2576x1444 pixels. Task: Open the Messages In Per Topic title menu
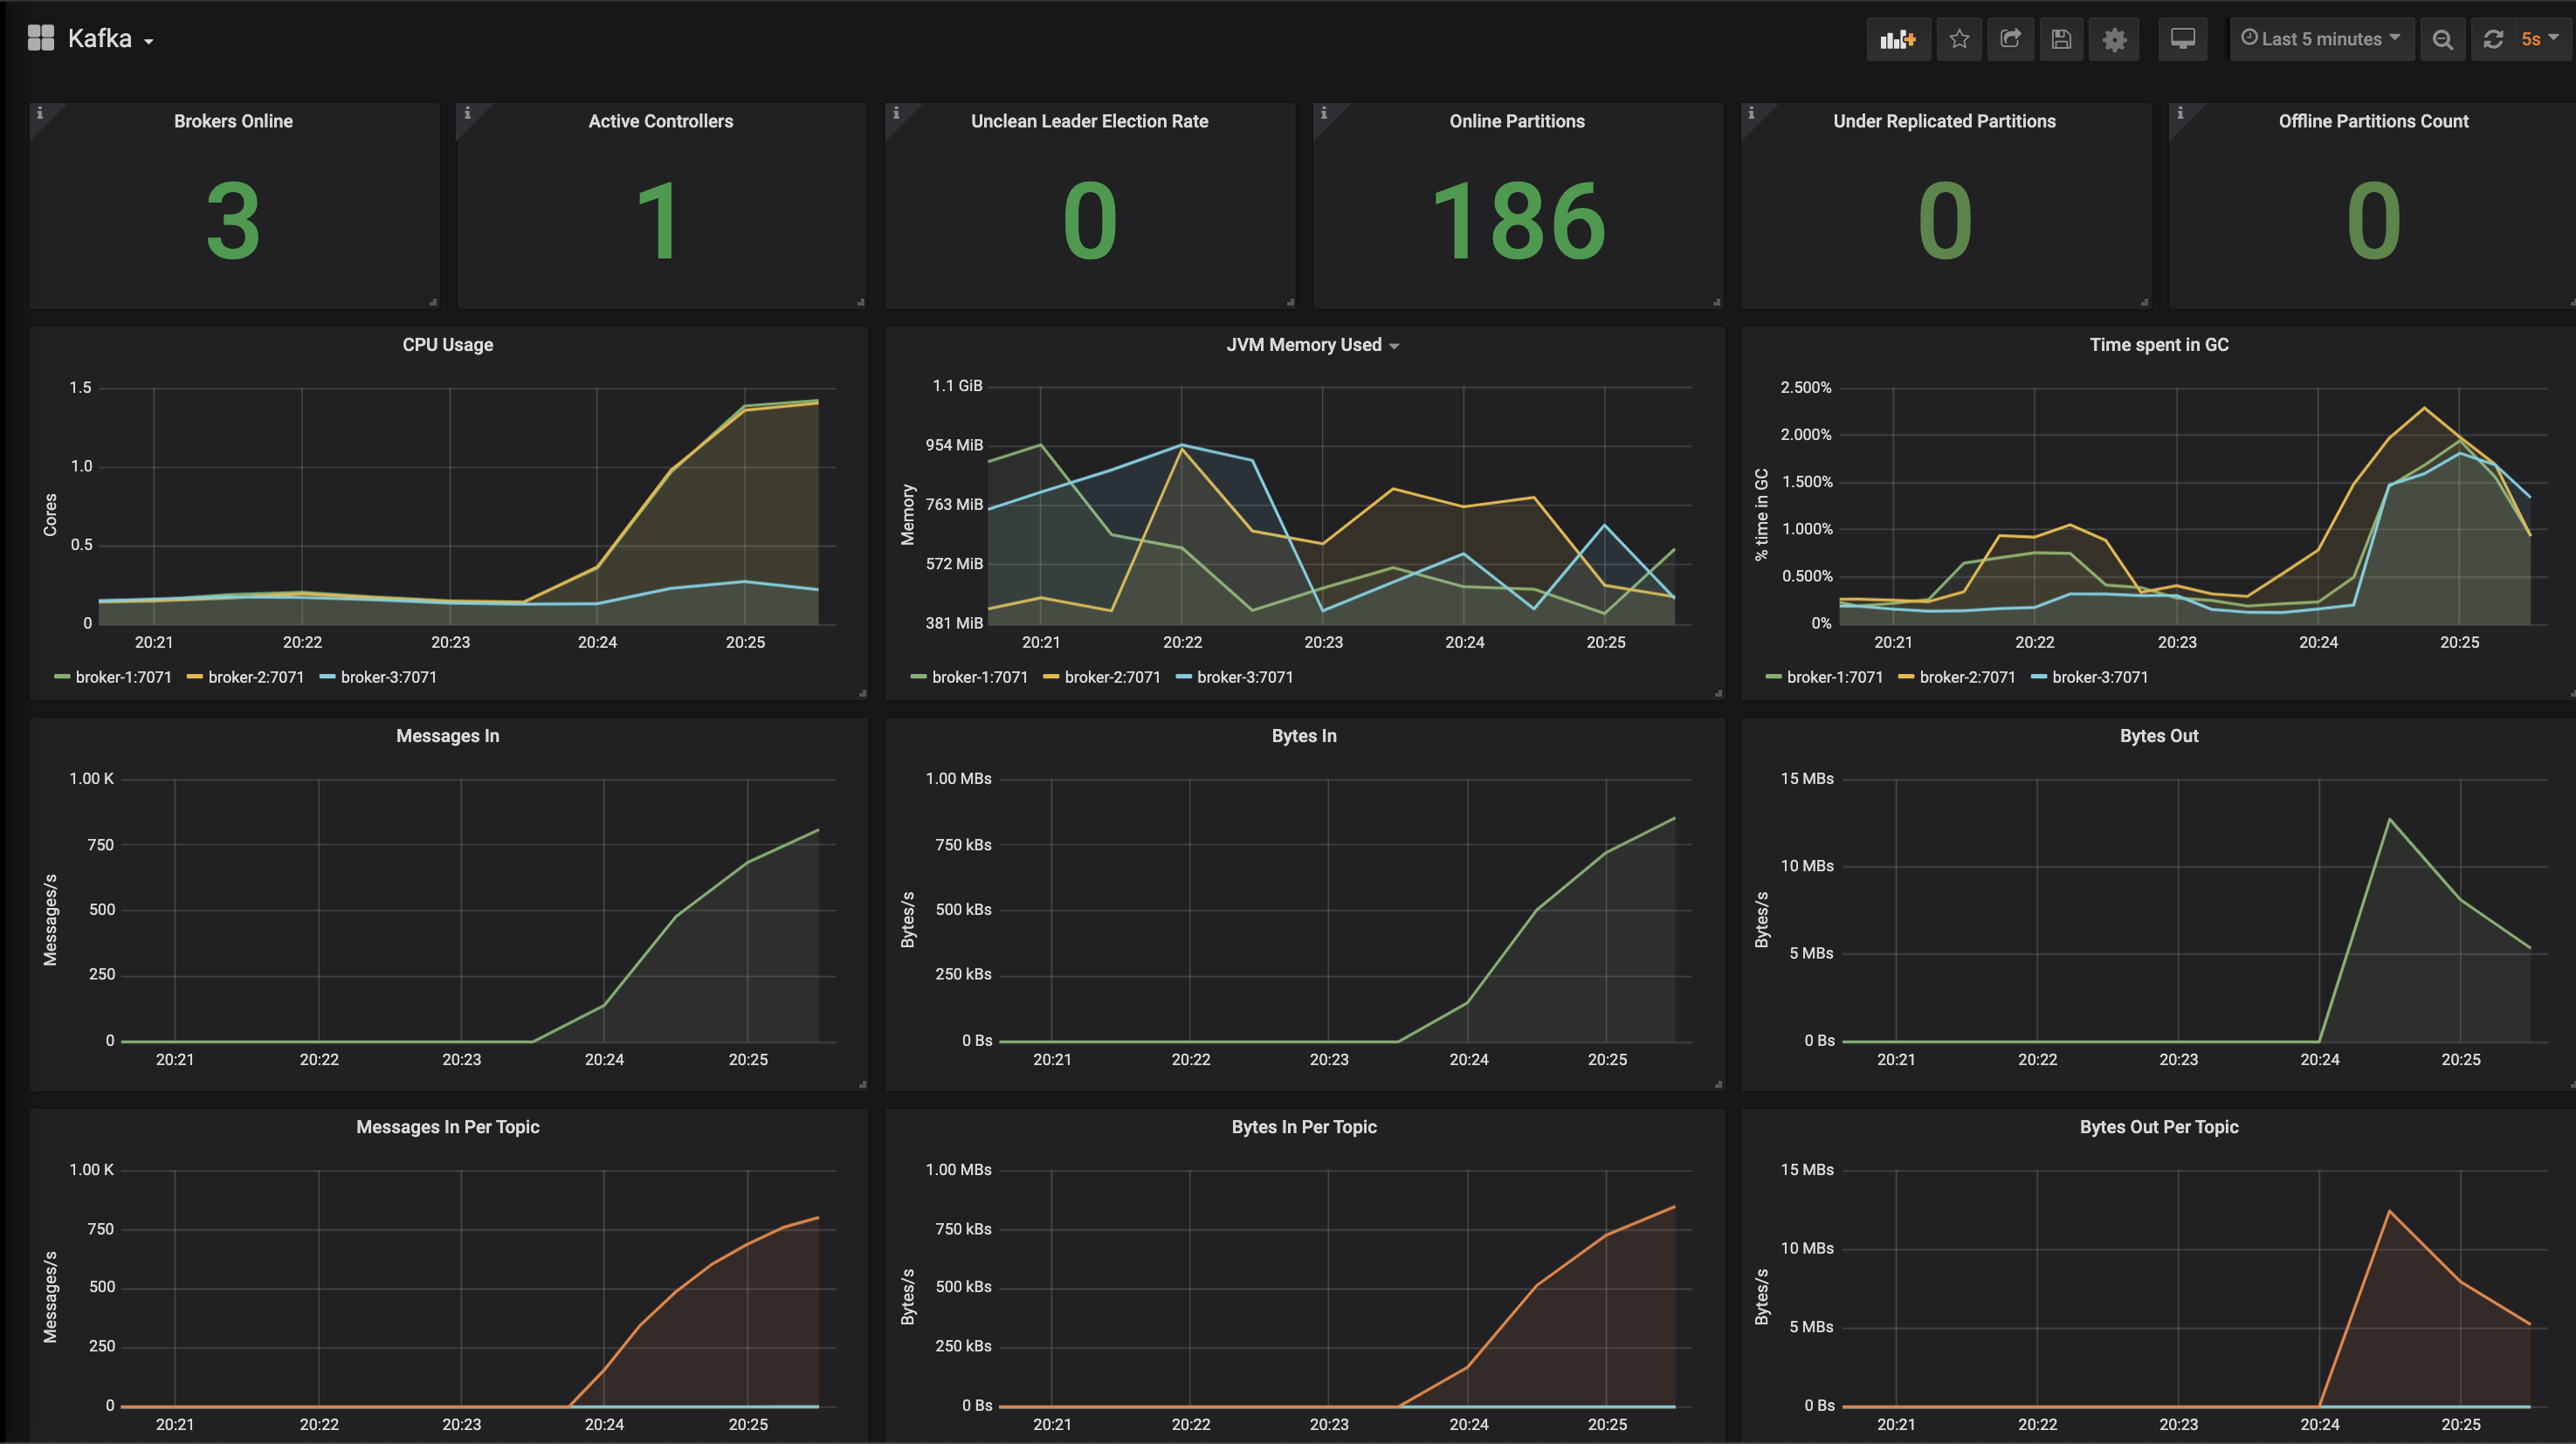pos(447,1127)
